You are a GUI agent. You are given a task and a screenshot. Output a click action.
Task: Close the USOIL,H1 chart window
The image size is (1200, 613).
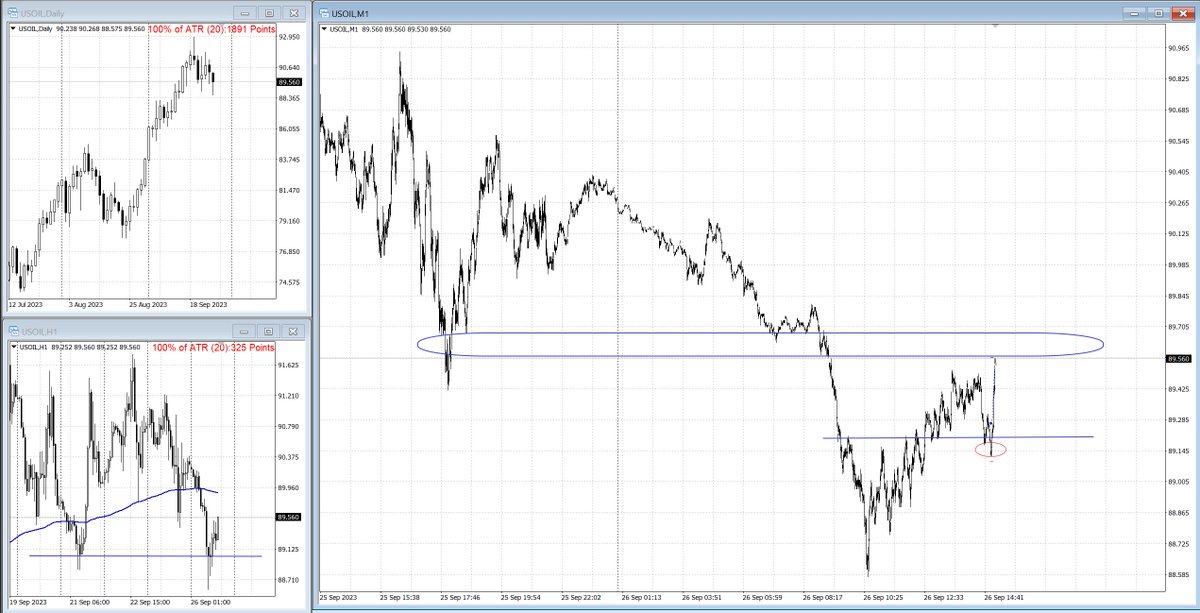tap(293, 331)
